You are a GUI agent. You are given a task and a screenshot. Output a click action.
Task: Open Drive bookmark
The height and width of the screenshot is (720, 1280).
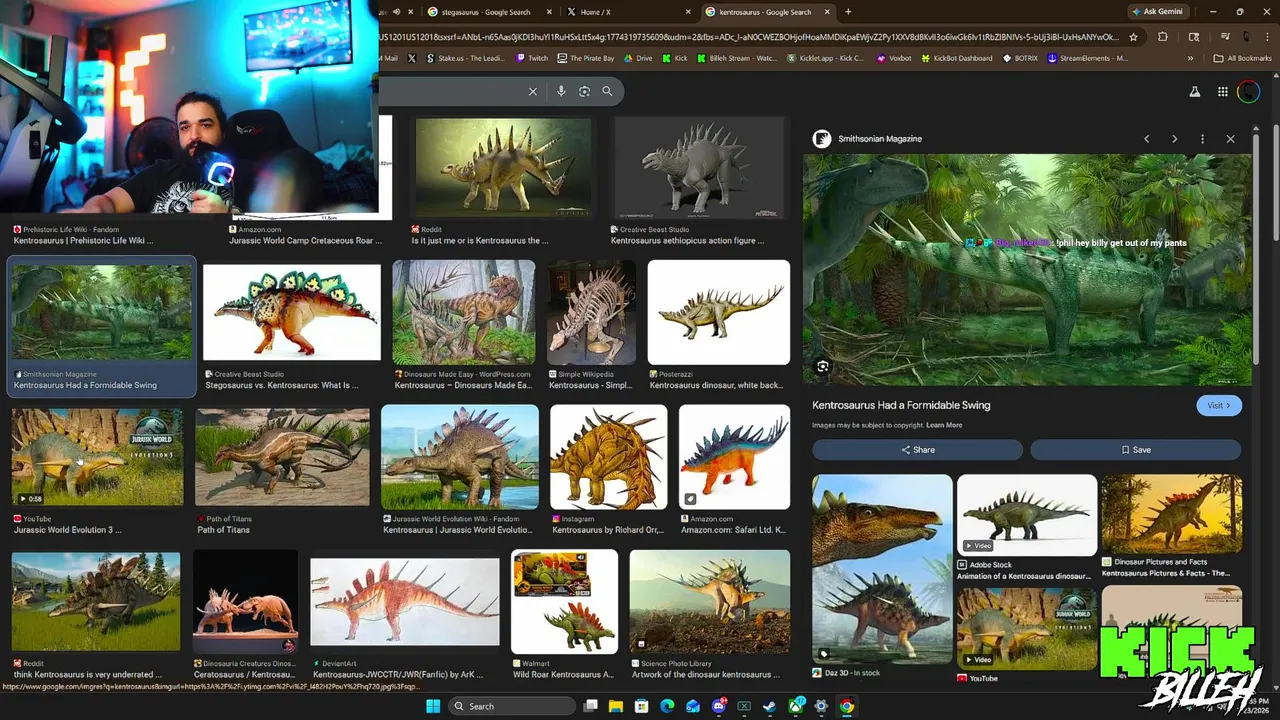[x=637, y=58]
